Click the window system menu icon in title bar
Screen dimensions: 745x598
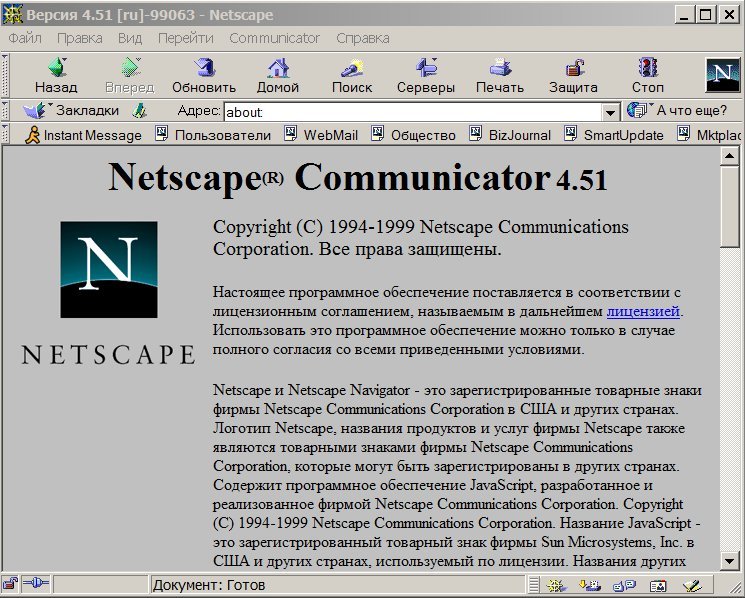pos(12,15)
